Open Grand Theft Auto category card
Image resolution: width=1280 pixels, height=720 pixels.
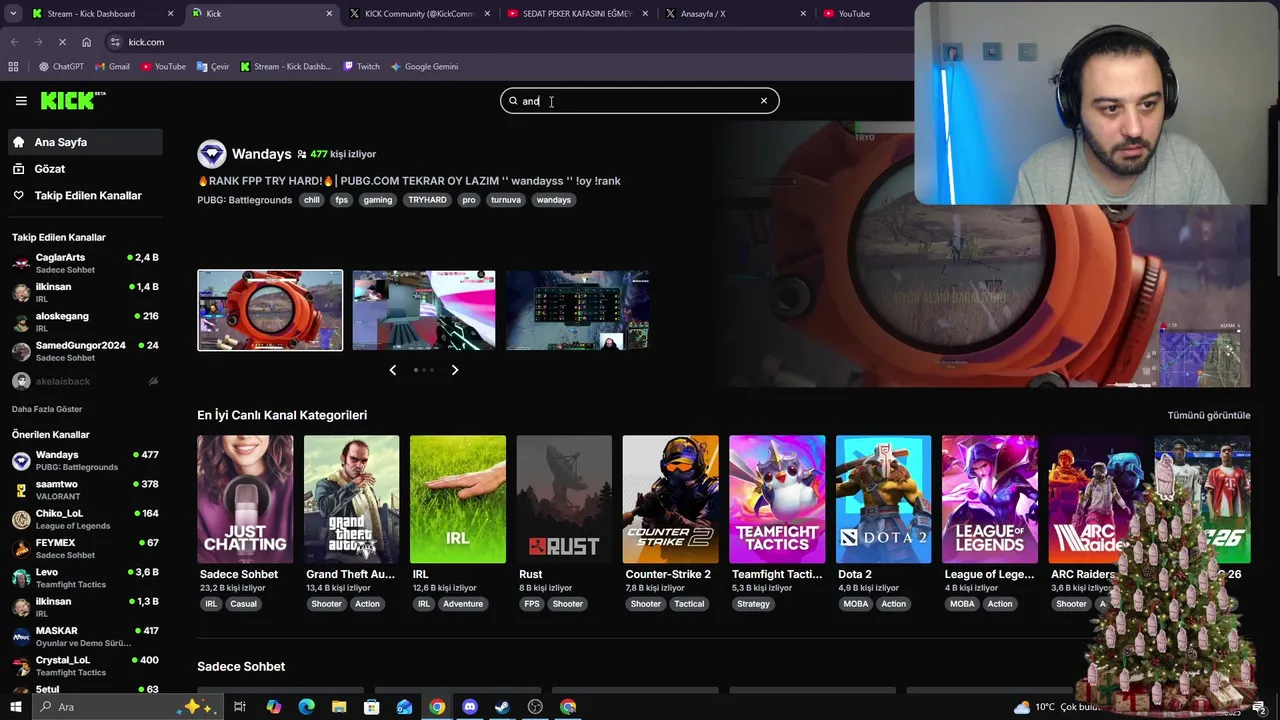click(x=351, y=499)
